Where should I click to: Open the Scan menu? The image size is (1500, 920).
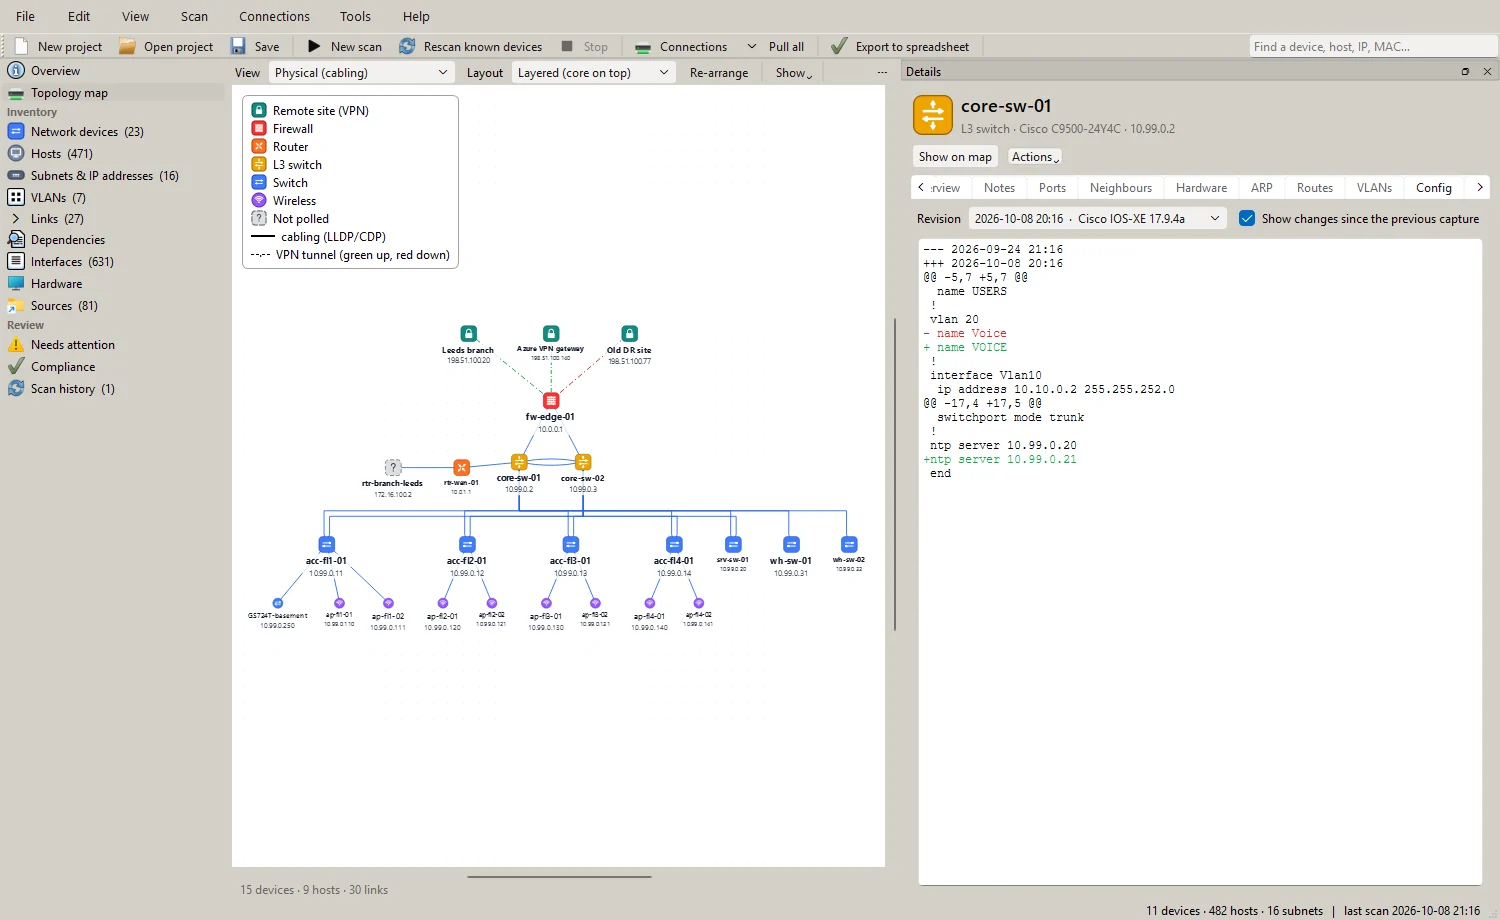click(x=194, y=16)
